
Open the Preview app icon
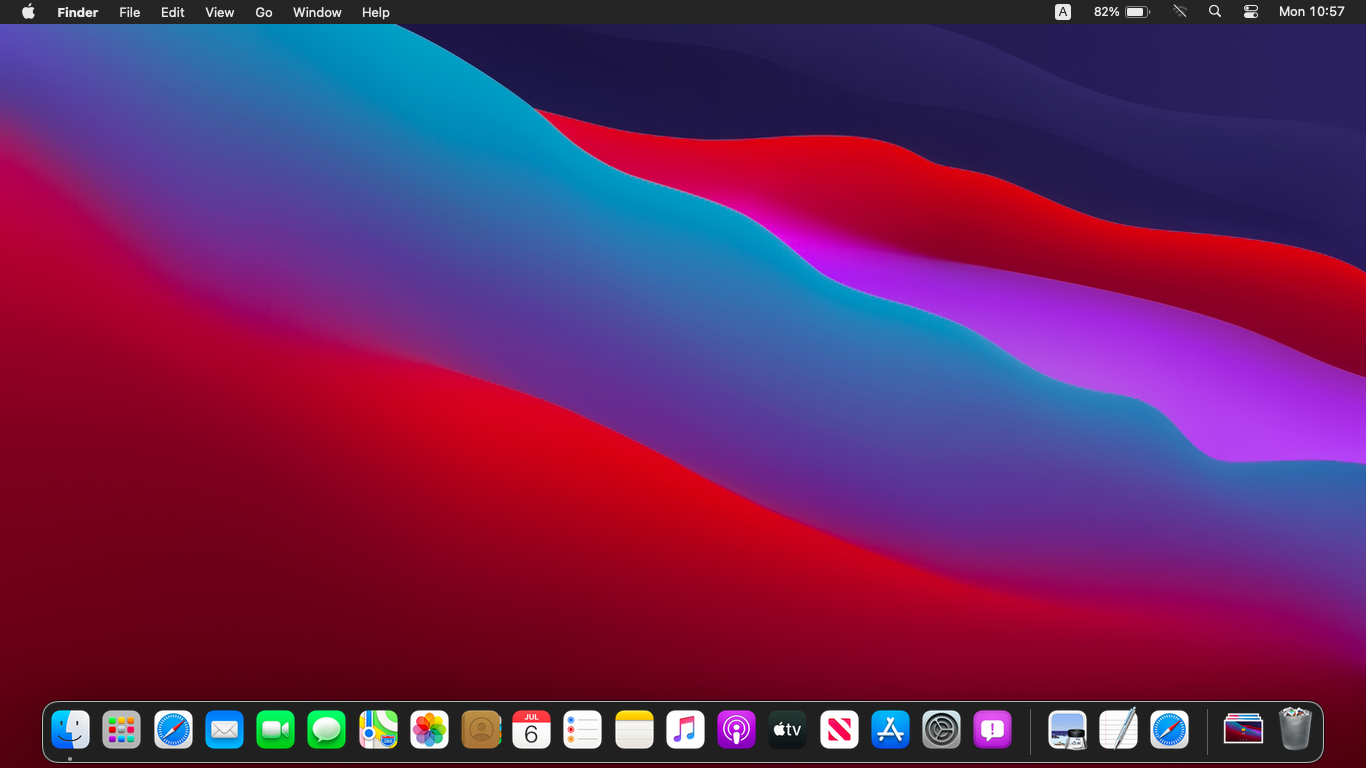1067,730
